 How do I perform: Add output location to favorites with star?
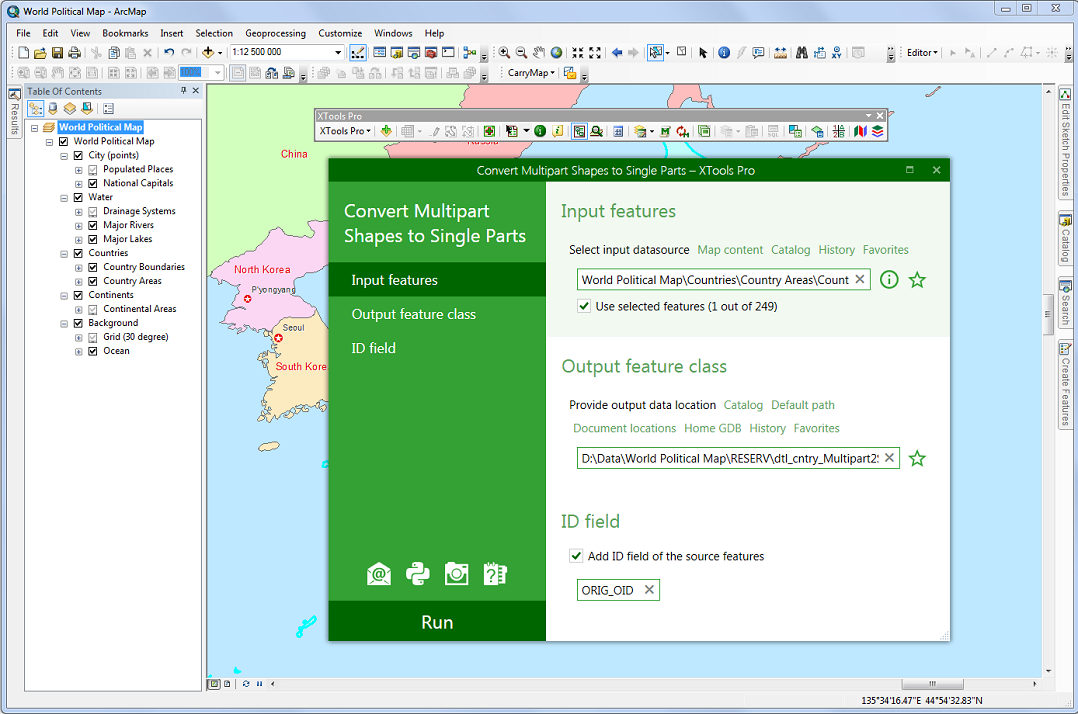[917, 458]
